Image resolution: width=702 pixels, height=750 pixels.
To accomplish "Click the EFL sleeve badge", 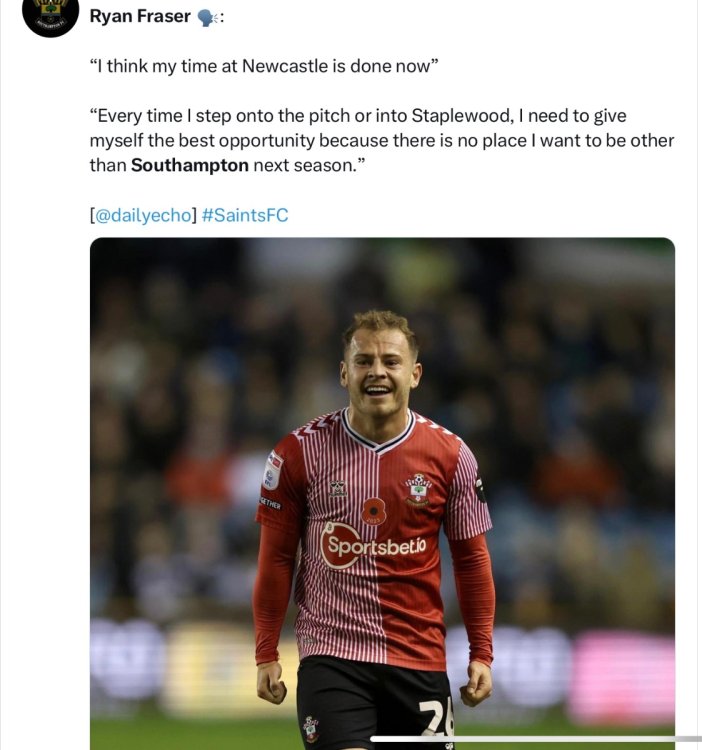I will click(x=273, y=469).
